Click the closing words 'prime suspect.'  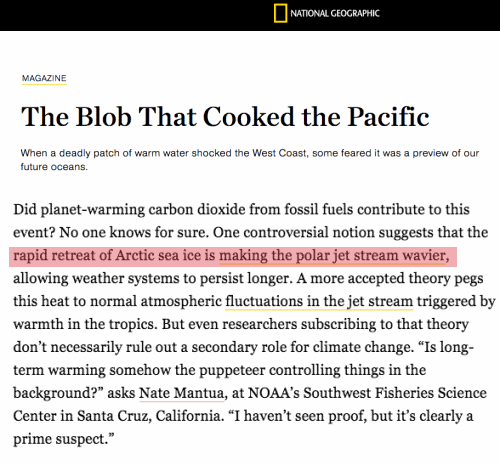coord(63,439)
